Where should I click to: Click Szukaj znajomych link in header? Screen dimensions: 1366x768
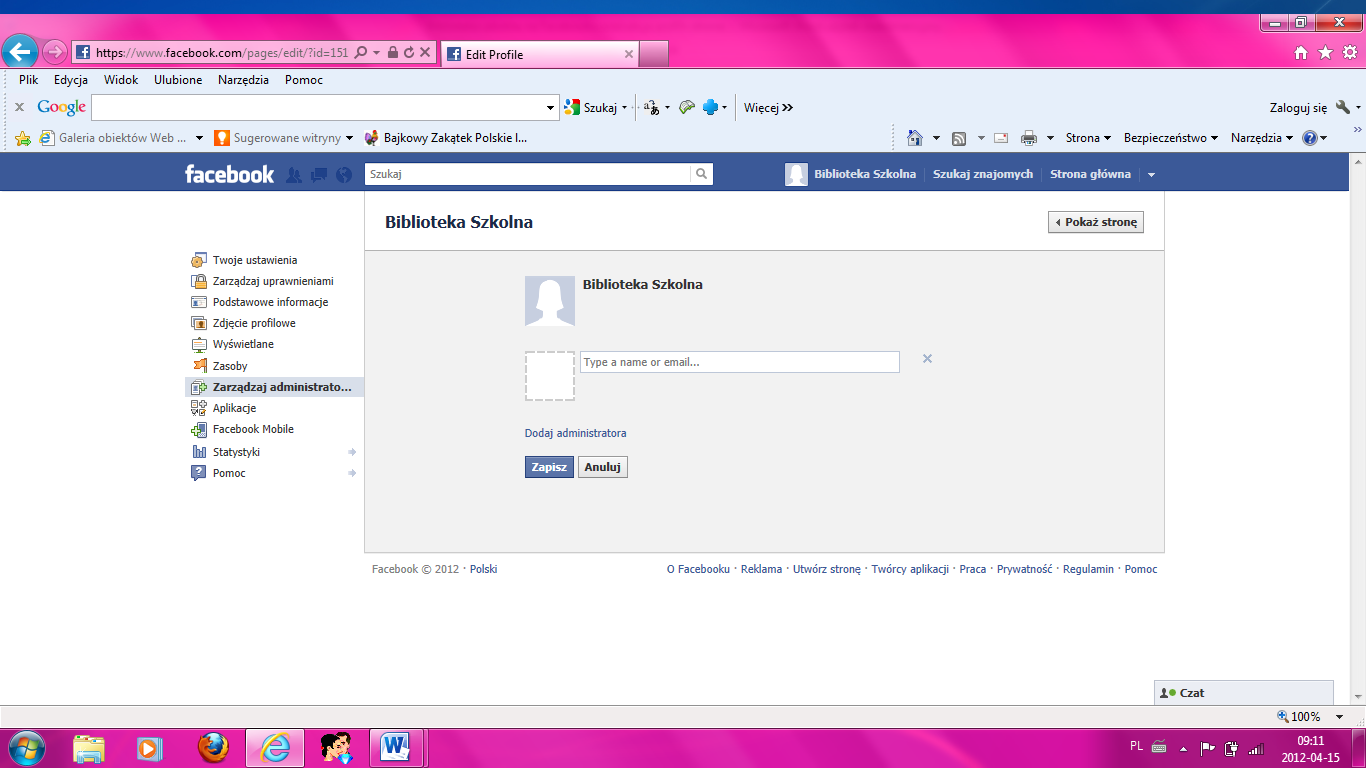click(983, 174)
